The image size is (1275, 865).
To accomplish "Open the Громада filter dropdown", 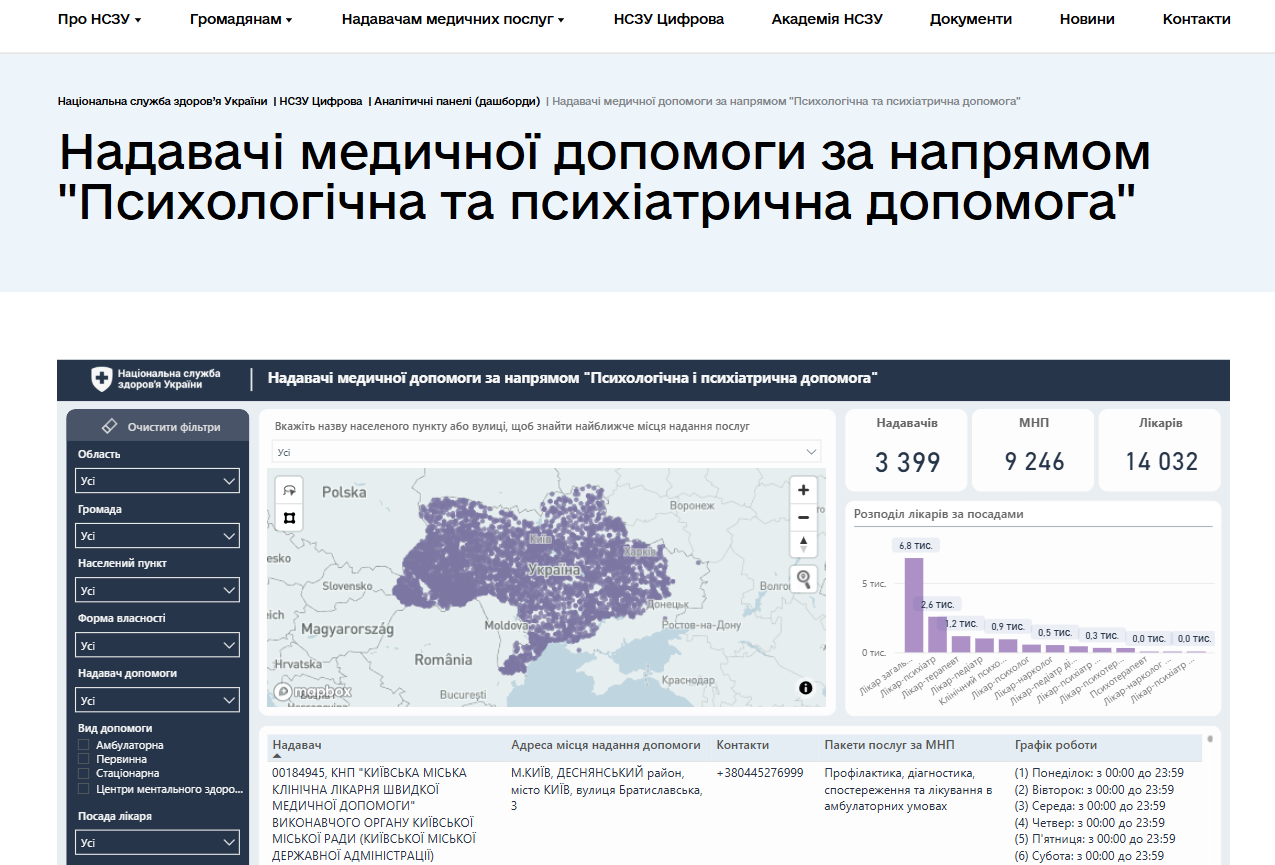I will (x=159, y=536).
